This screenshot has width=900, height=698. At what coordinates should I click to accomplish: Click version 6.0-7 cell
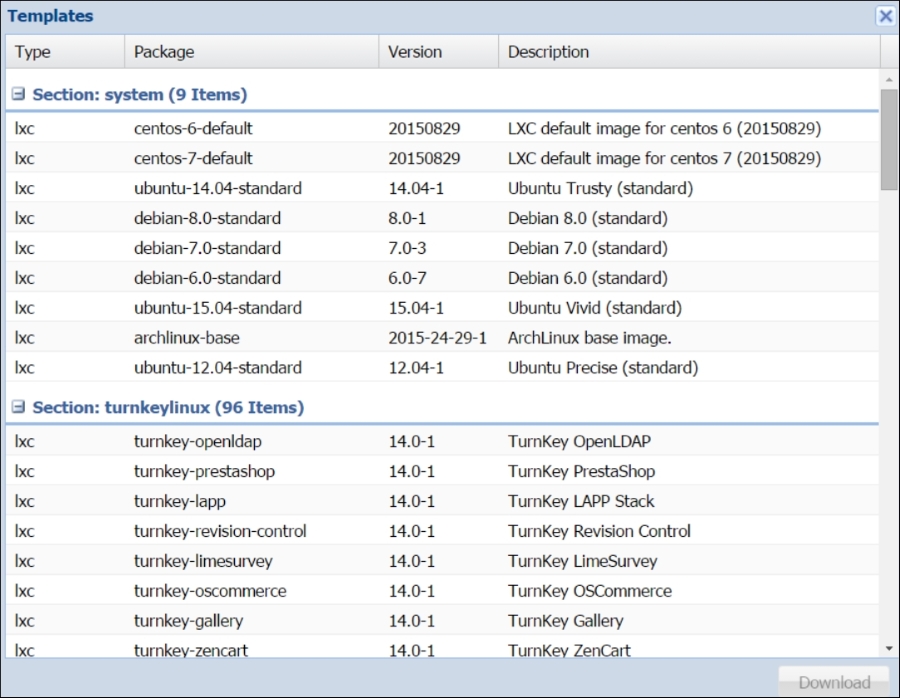click(x=407, y=278)
